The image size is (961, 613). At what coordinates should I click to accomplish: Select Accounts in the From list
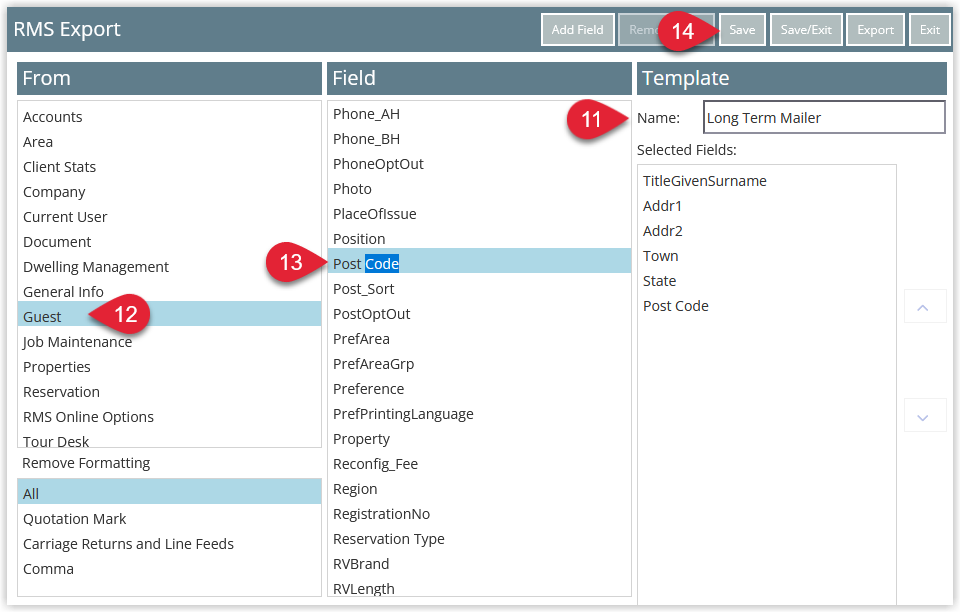coord(169,117)
